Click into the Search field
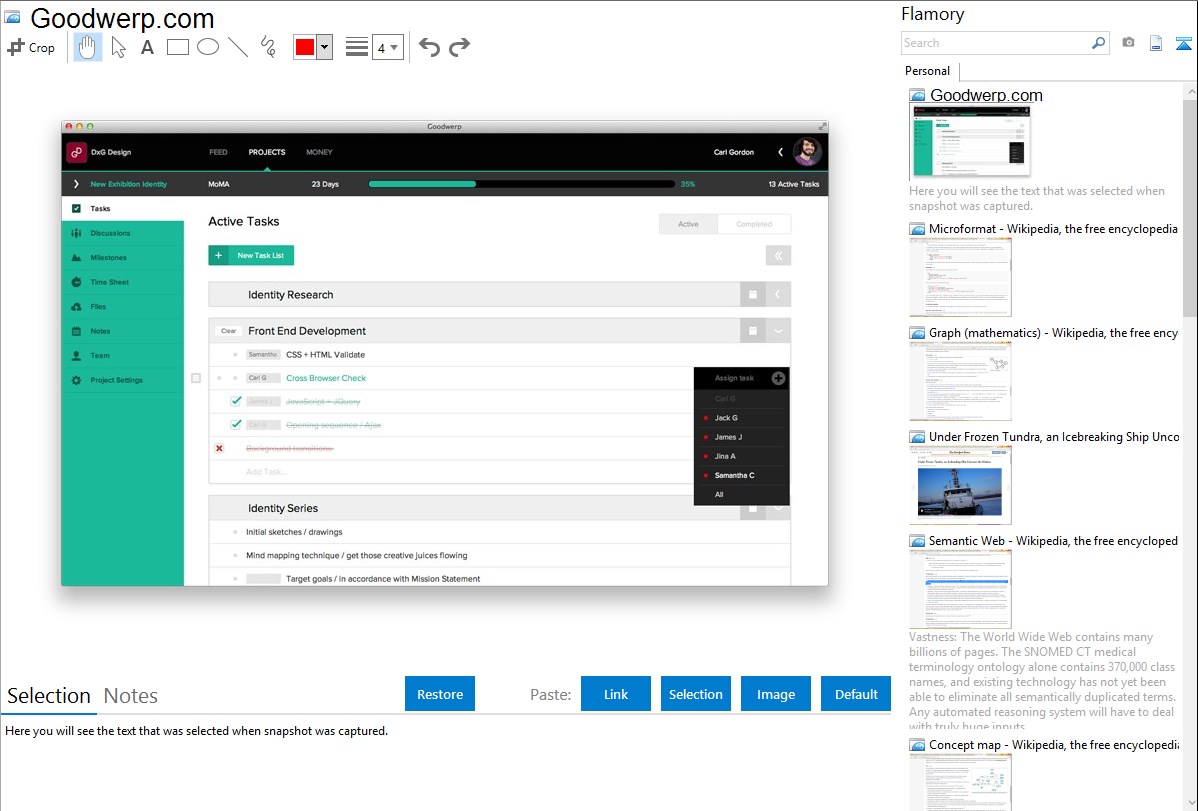Screen dimensions: 1198x811 996,43
